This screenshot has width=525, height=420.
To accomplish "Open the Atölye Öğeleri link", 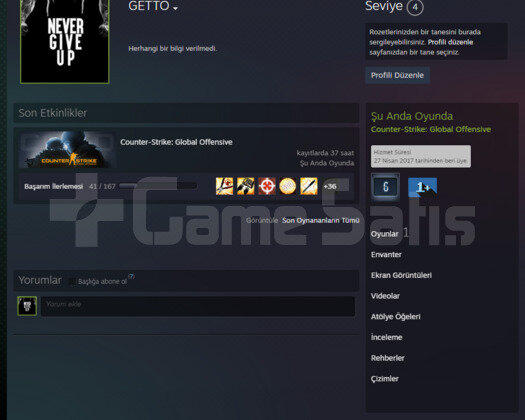I will coord(395,317).
